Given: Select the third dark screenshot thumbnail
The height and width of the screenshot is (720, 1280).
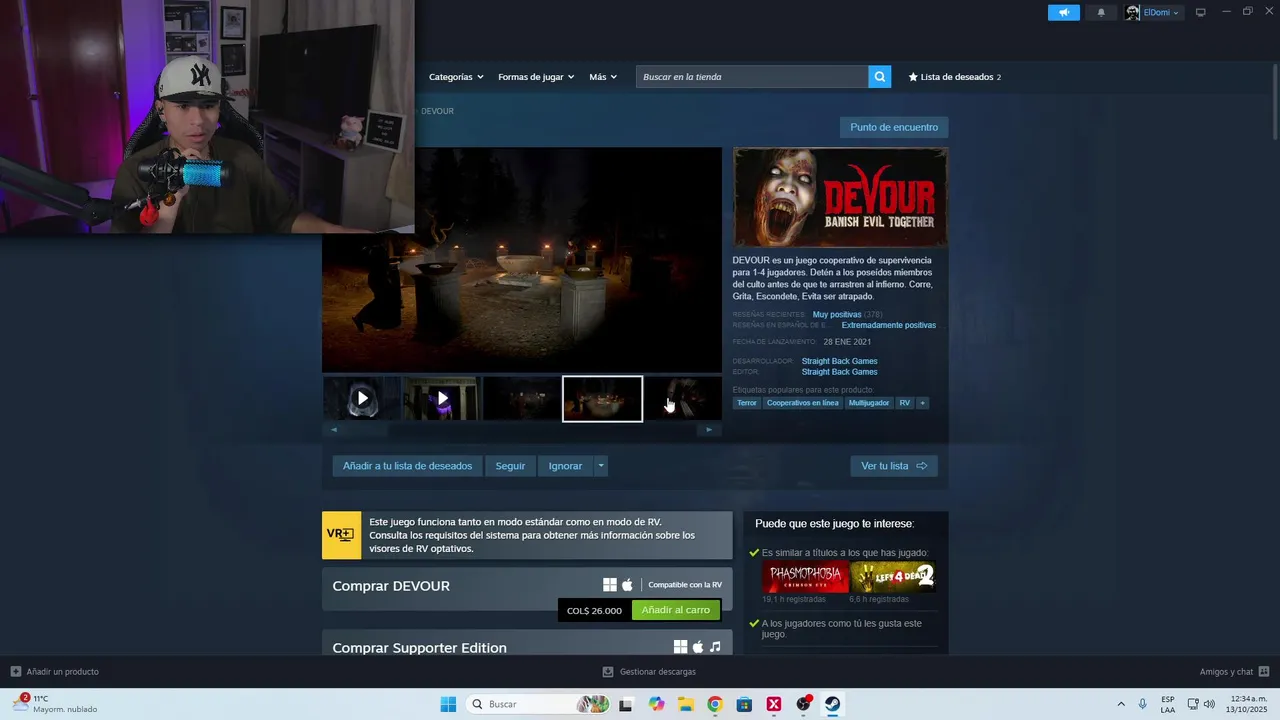Looking at the screenshot, I should tap(522, 399).
